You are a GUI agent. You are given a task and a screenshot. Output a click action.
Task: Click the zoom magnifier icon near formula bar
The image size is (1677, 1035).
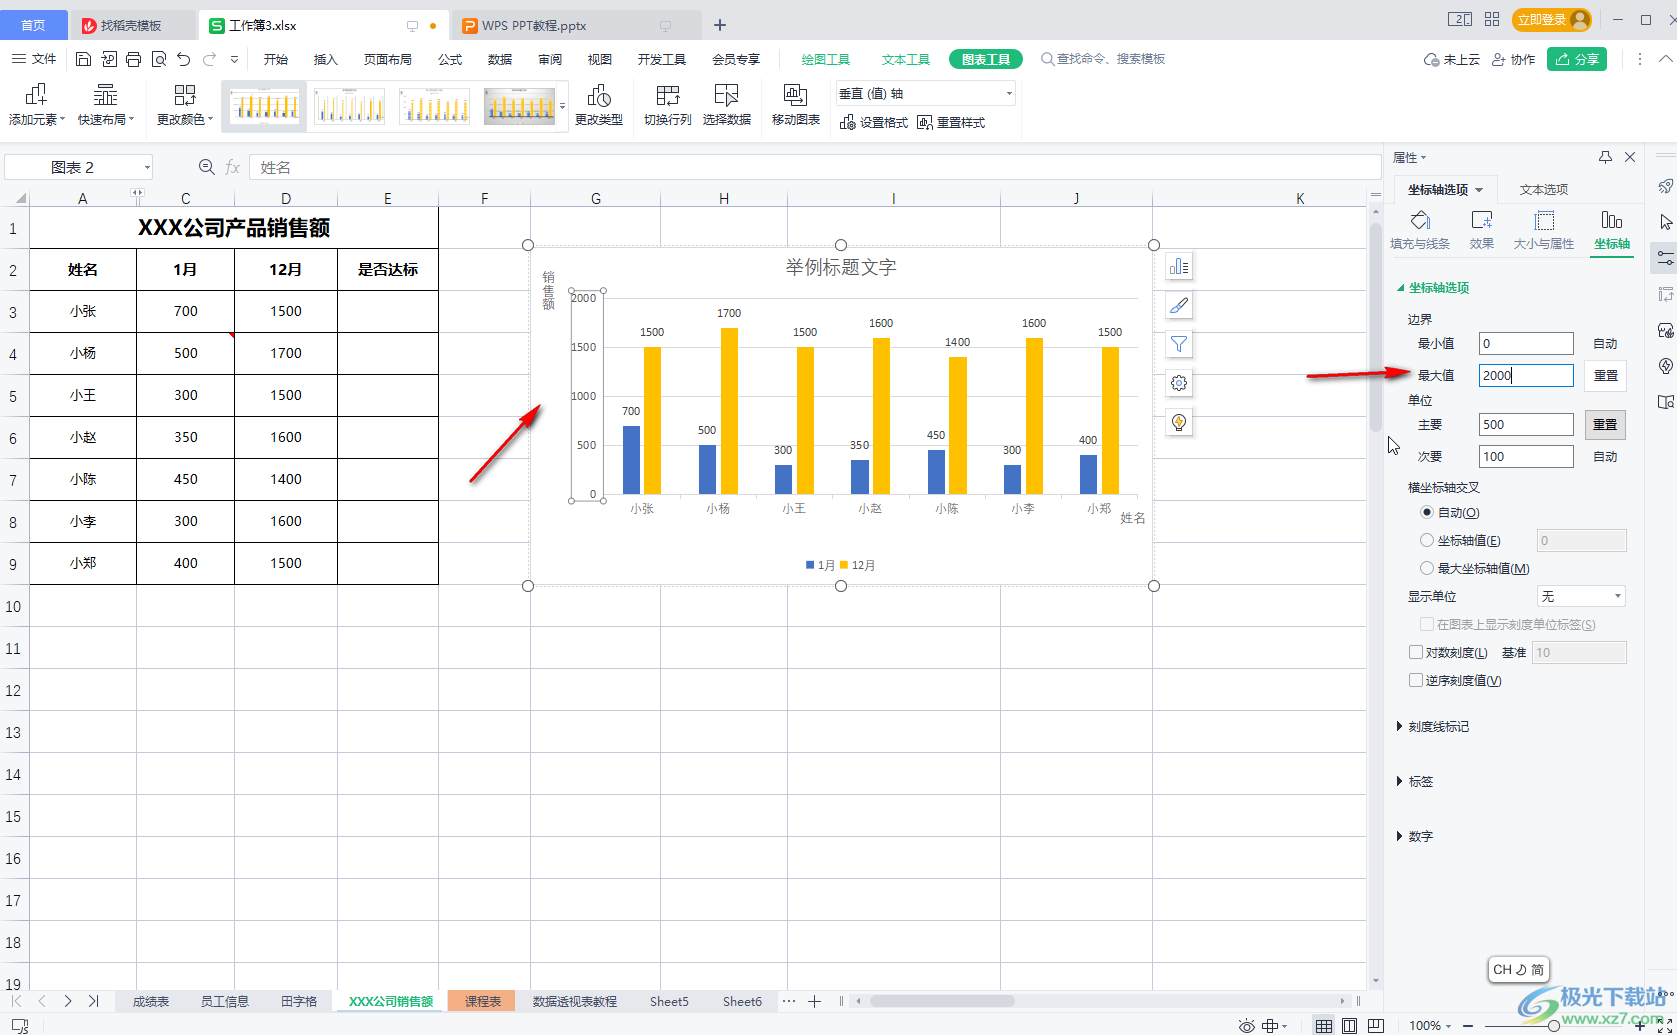207,167
